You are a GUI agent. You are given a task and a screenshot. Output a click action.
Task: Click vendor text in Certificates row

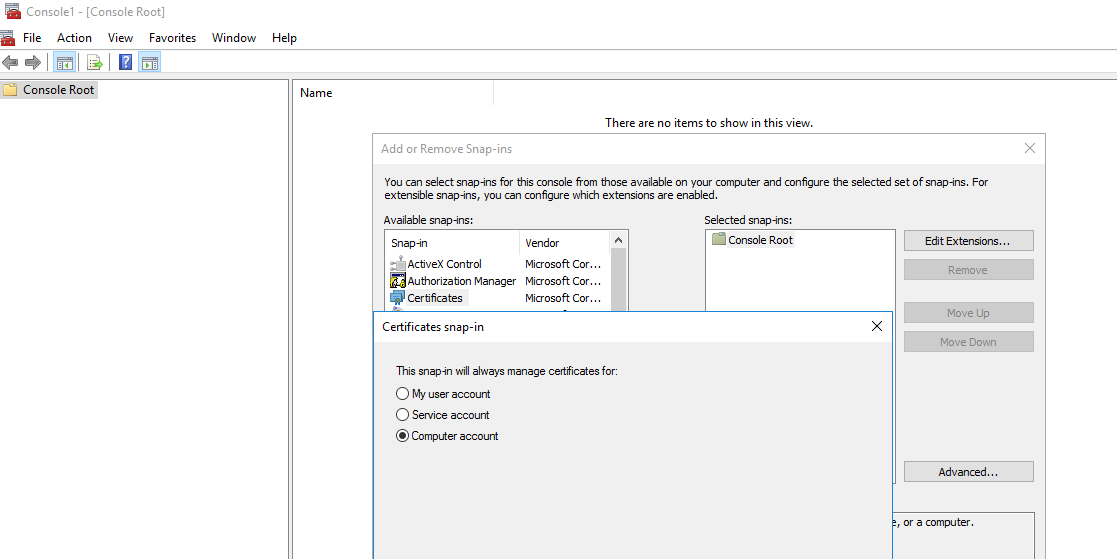pos(563,298)
